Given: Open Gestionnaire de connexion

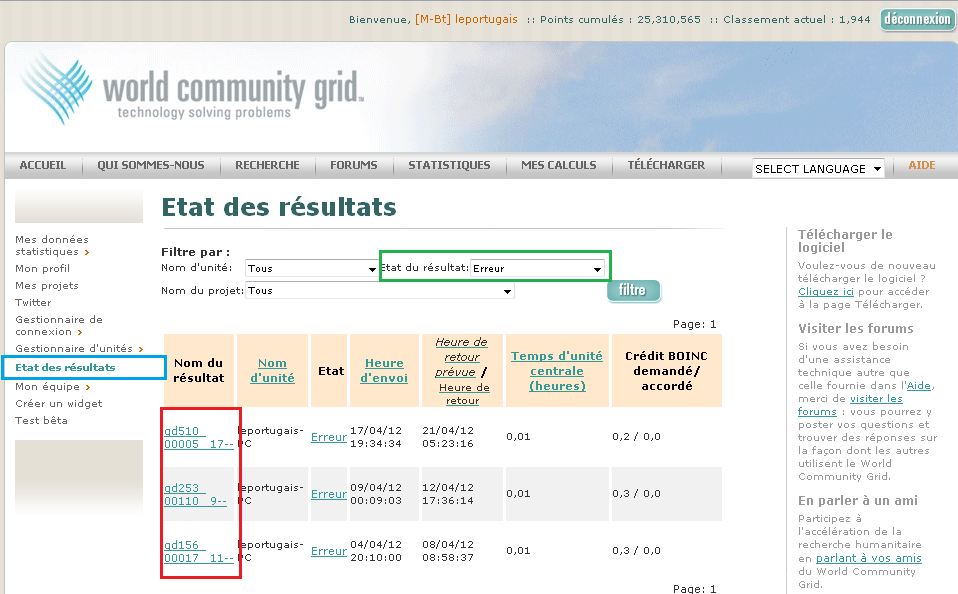Looking at the screenshot, I should click(x=59, y=325).
